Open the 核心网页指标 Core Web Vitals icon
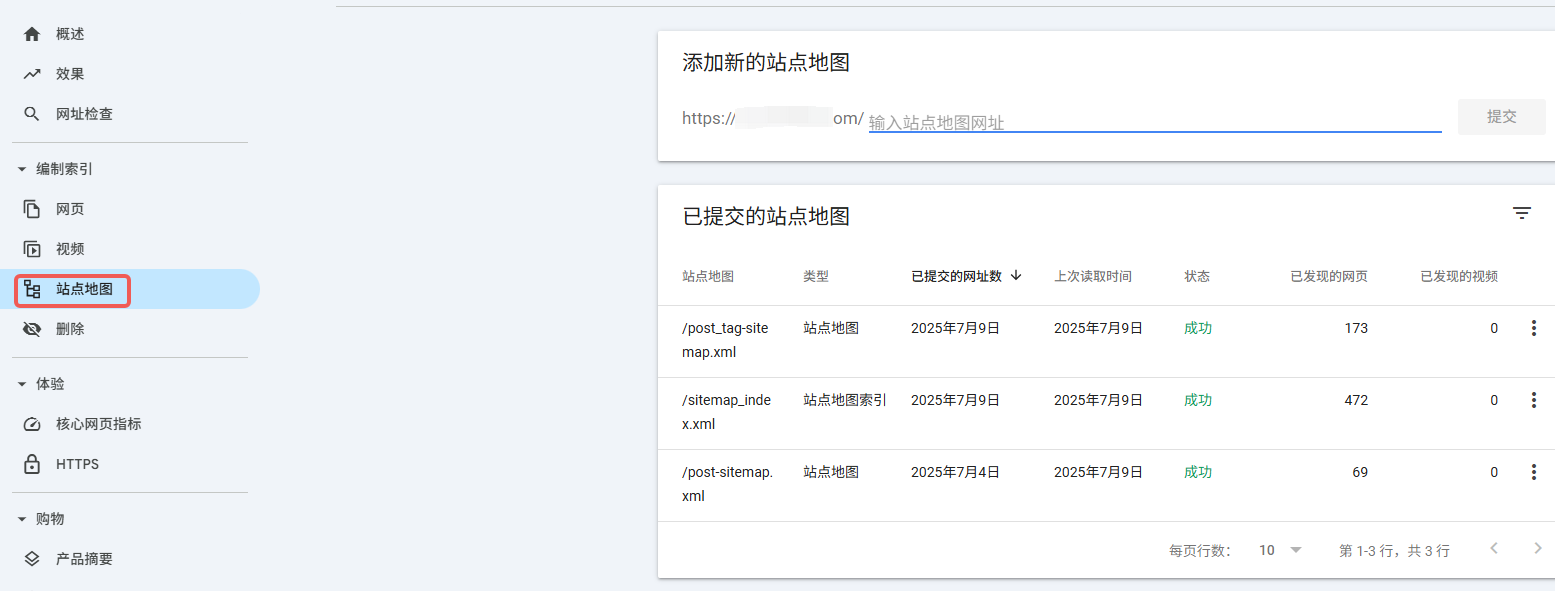This screenshot has height=591, width=1555. click(x=31, y=423)
